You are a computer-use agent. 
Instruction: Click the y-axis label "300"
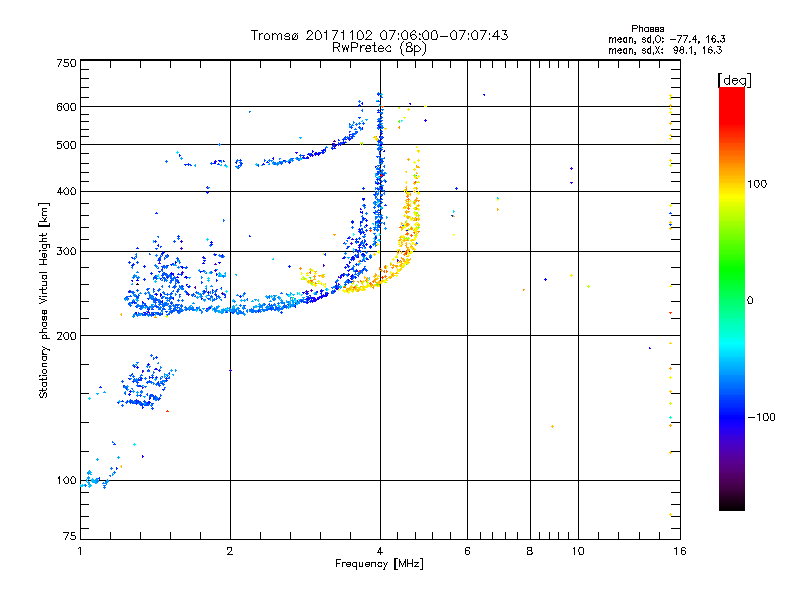[66, 252]
